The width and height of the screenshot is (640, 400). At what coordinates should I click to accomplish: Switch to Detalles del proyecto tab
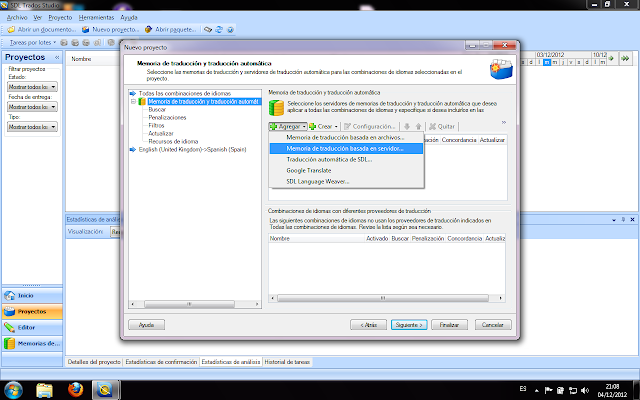(94, 362)
